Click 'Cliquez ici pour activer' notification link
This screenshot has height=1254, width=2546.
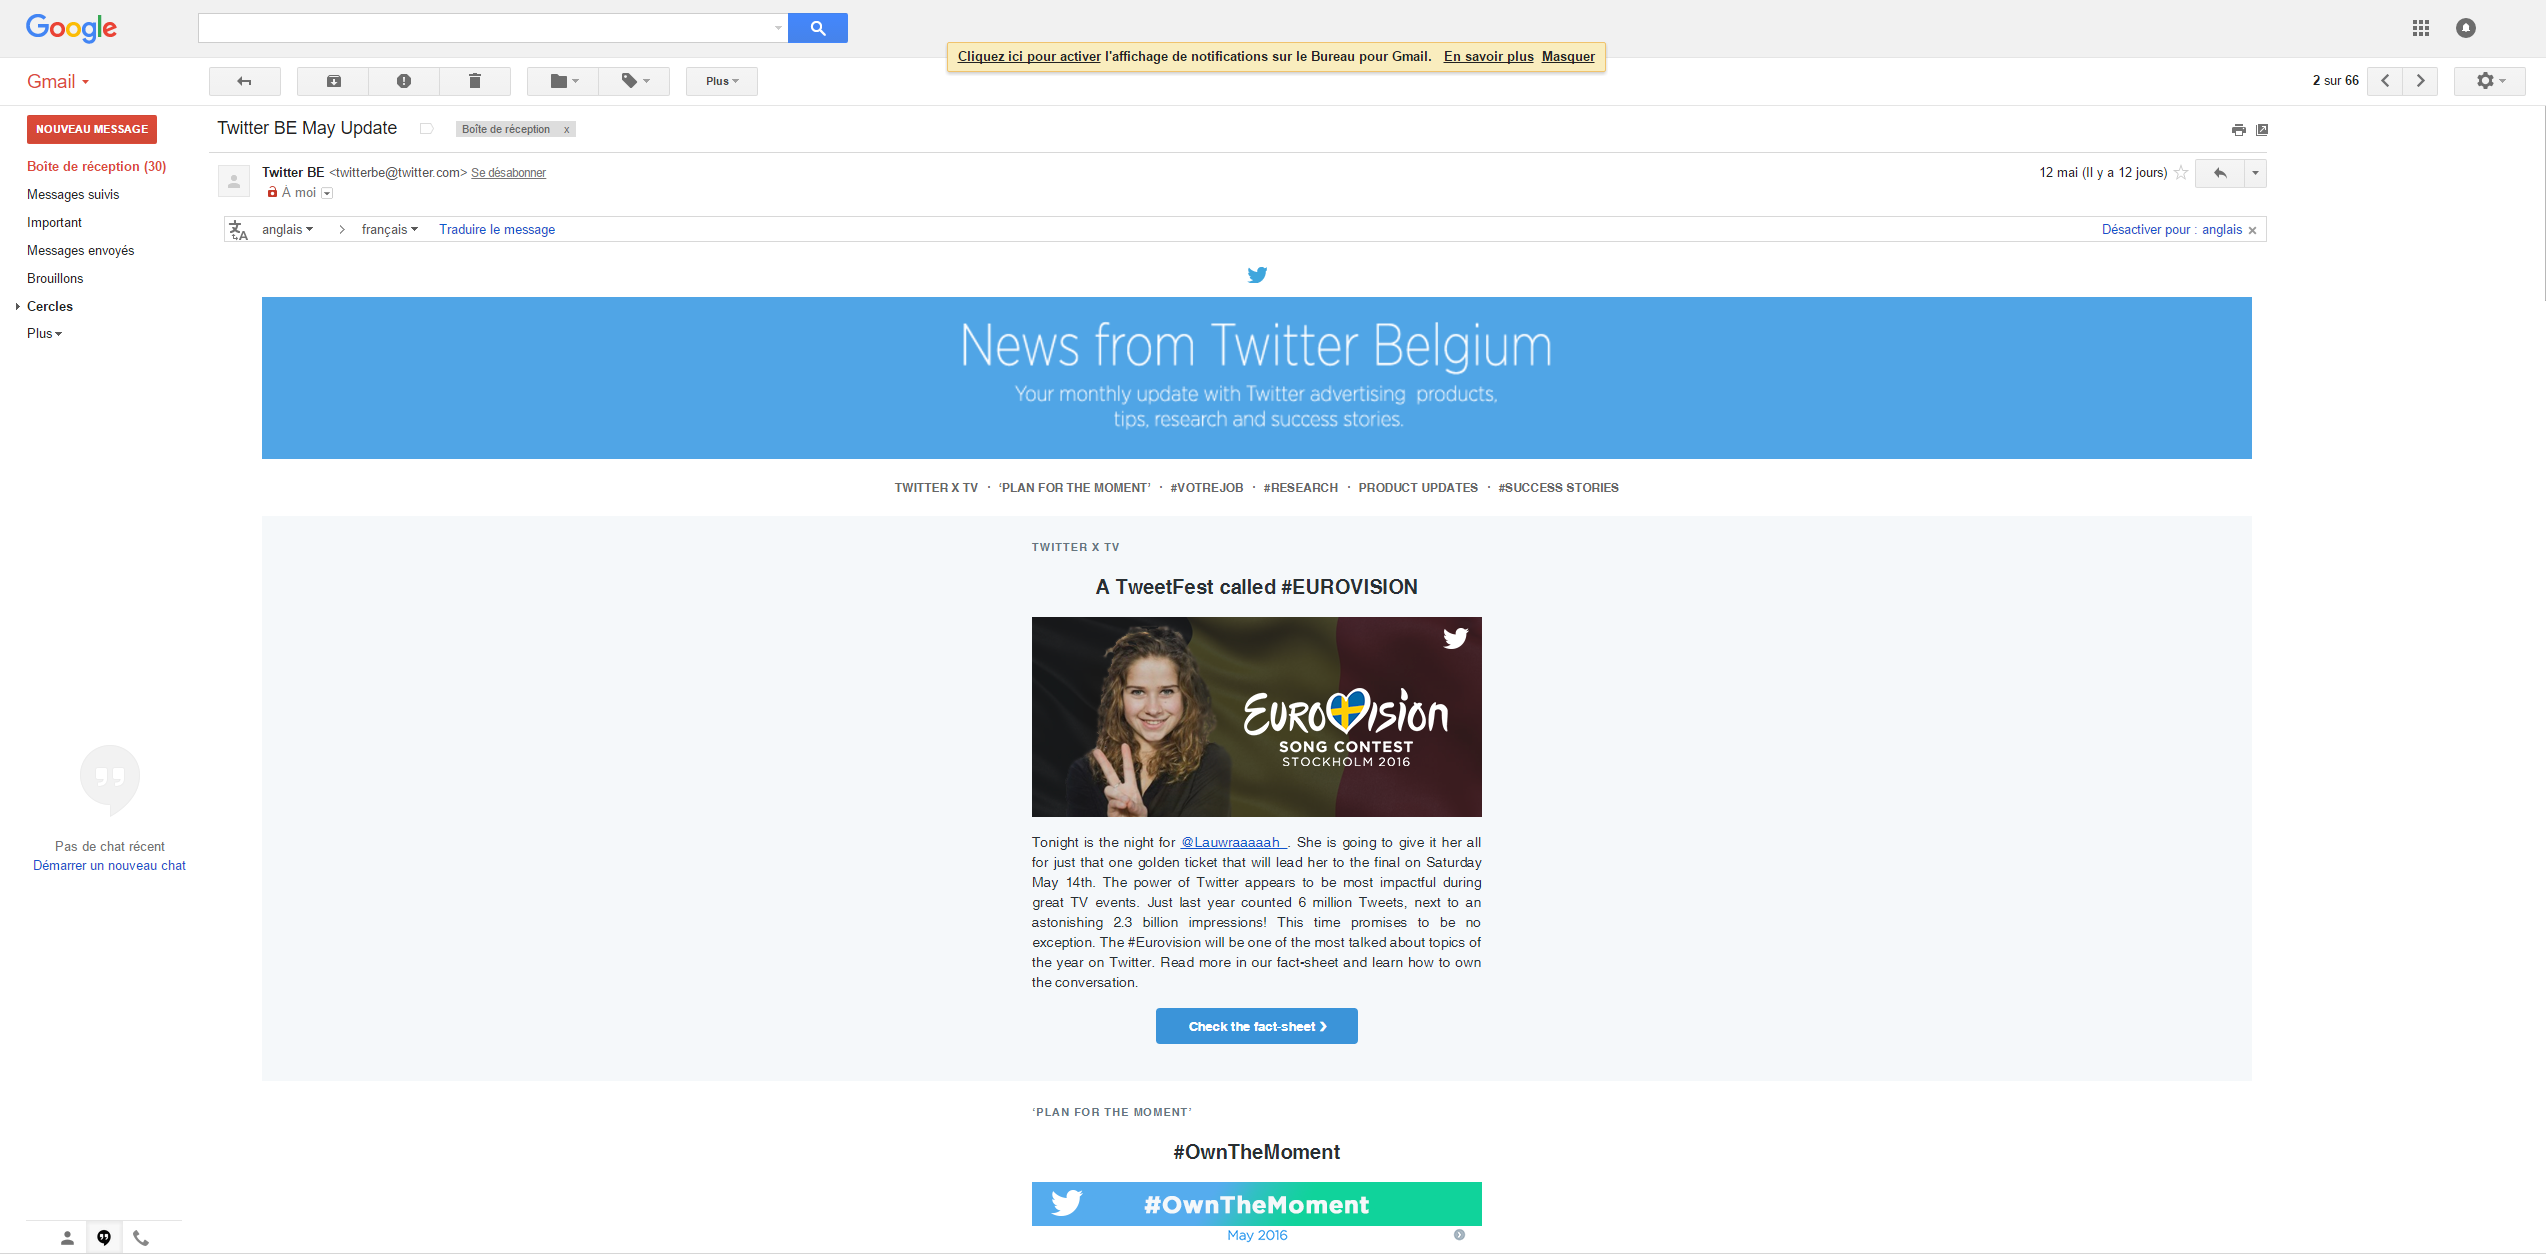pyautogui.click(x=1029, y=57)
